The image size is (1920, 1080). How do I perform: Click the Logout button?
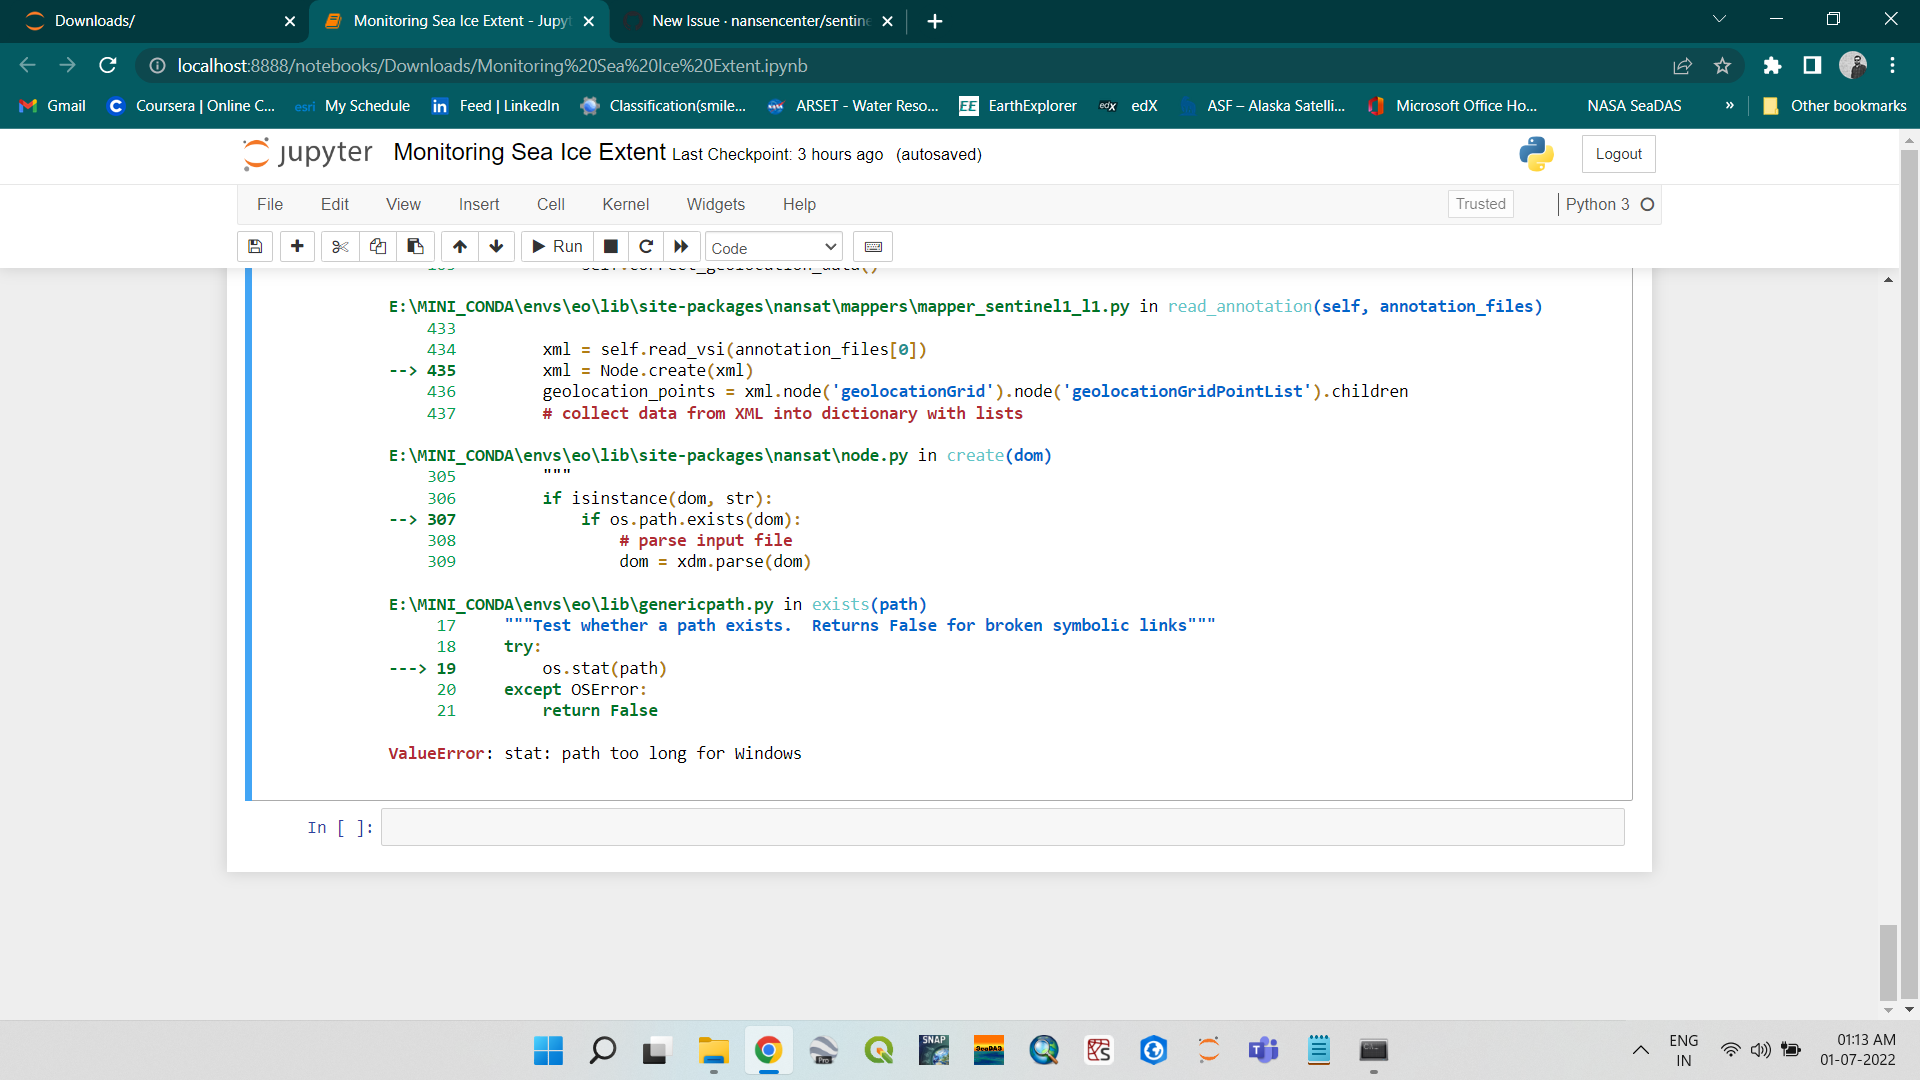click(1618, 154)
